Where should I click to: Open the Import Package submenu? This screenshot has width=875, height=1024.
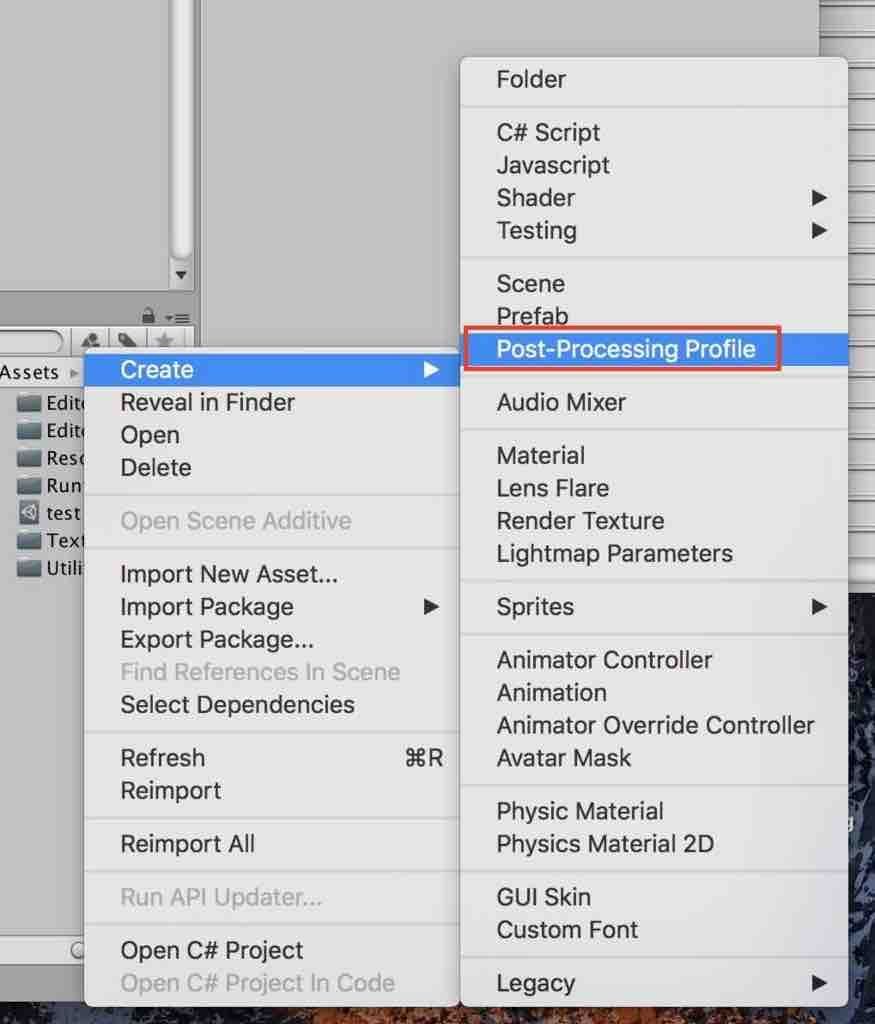click(272, 607)
